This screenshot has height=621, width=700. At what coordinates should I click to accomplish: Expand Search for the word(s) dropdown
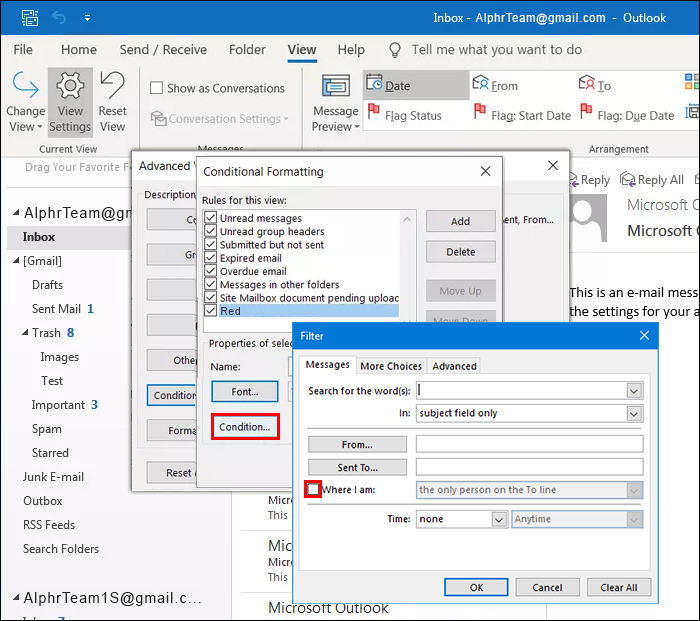coord(634,390)
